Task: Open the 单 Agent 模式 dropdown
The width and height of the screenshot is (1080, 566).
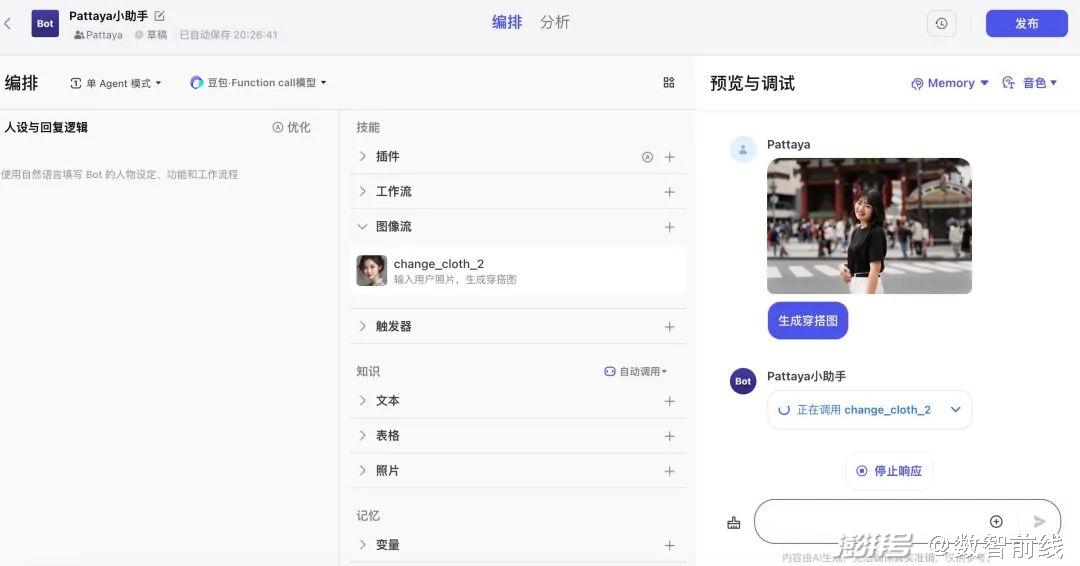Action: click(x=116, y=83)
